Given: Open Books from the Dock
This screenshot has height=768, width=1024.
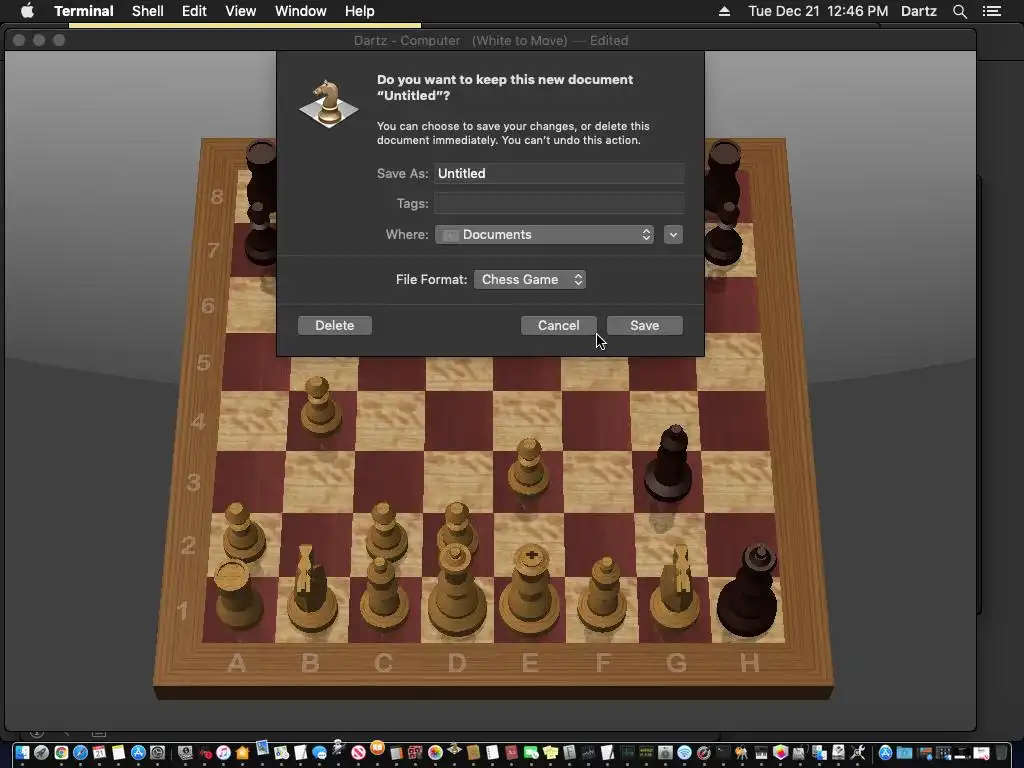Looking at the screenshot, I should point(377,748).
